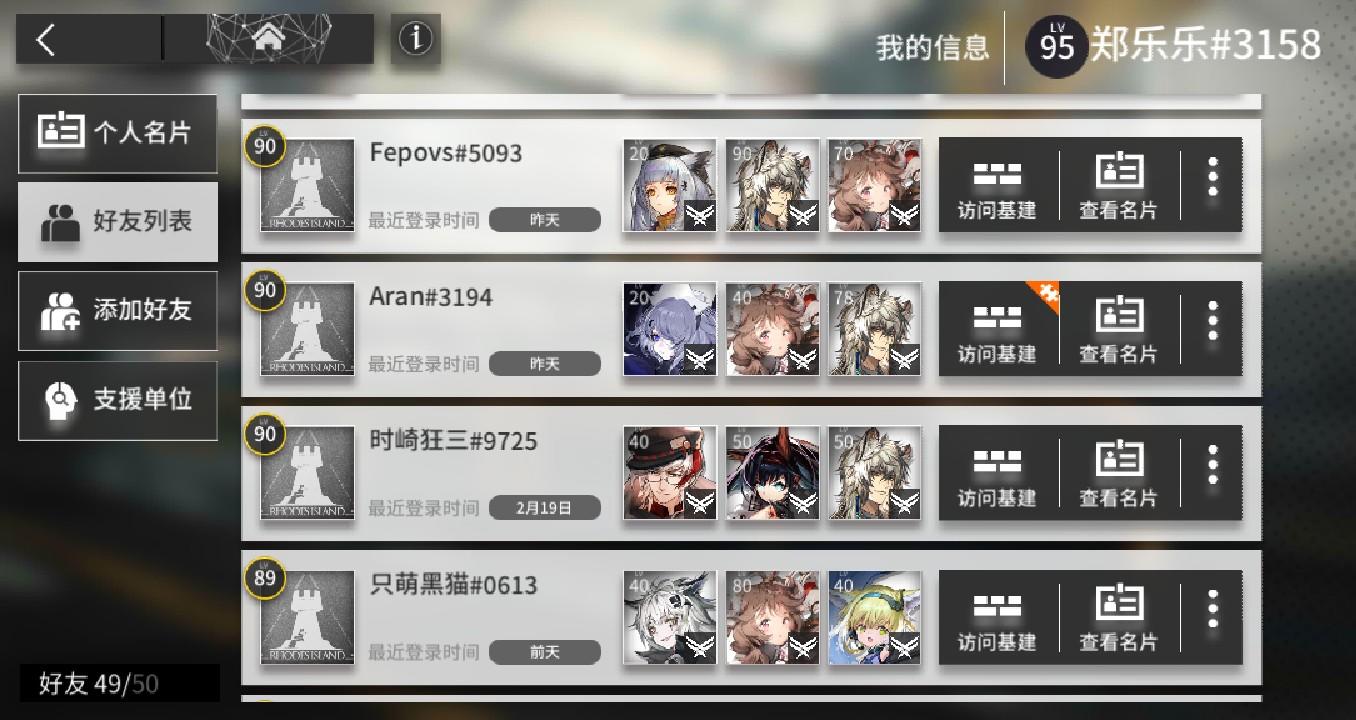
Task: Select 只萌黑猫#0613's blonde operator portrait
Action: tap(875, 617)
